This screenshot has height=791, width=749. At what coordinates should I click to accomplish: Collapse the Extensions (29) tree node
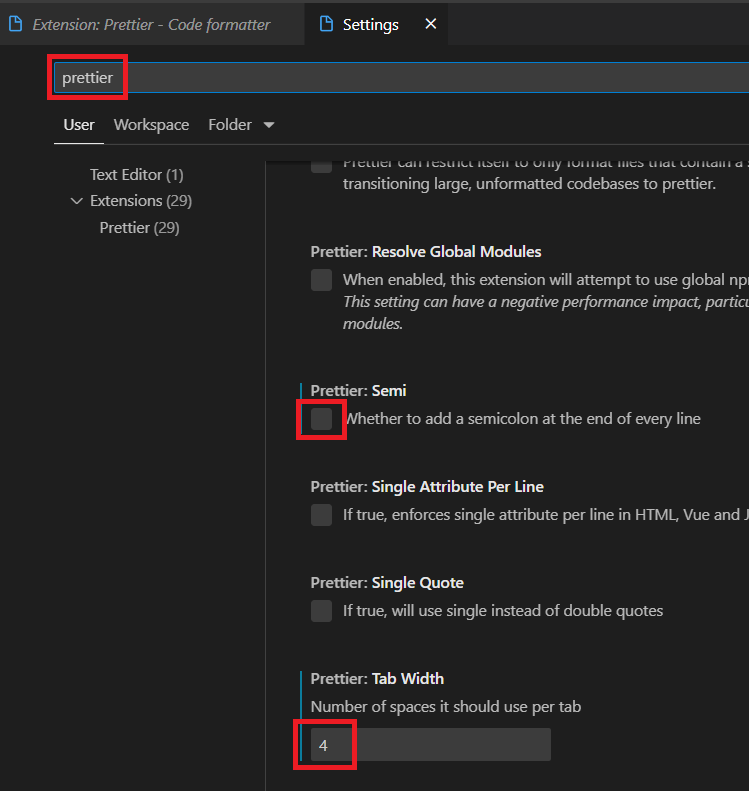tap(77, 201)
